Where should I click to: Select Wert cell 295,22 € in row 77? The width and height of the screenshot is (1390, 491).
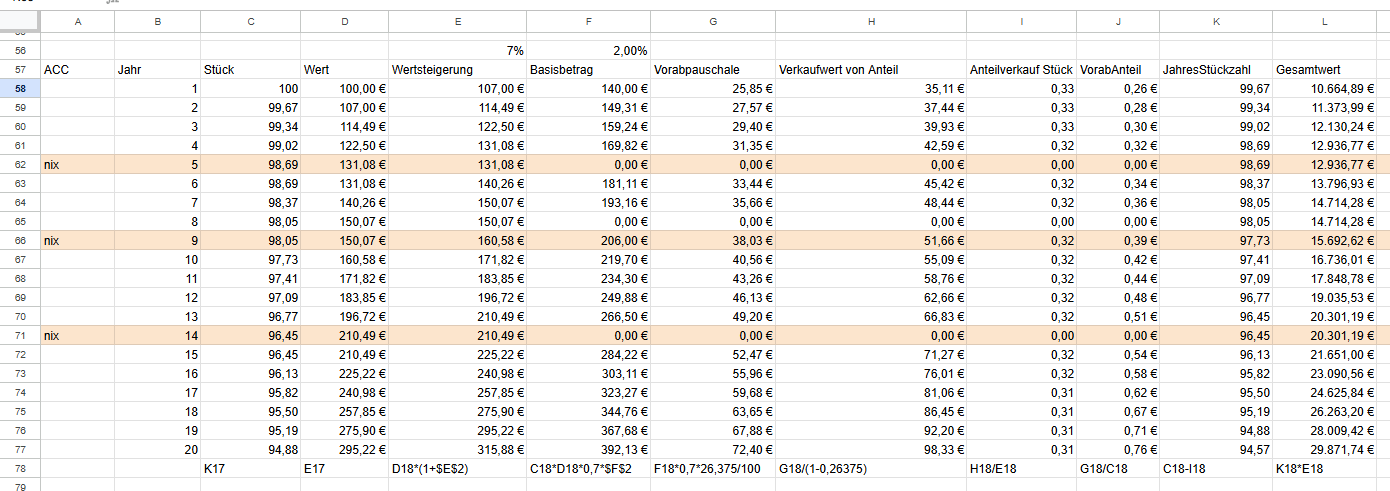pos(344,450)
